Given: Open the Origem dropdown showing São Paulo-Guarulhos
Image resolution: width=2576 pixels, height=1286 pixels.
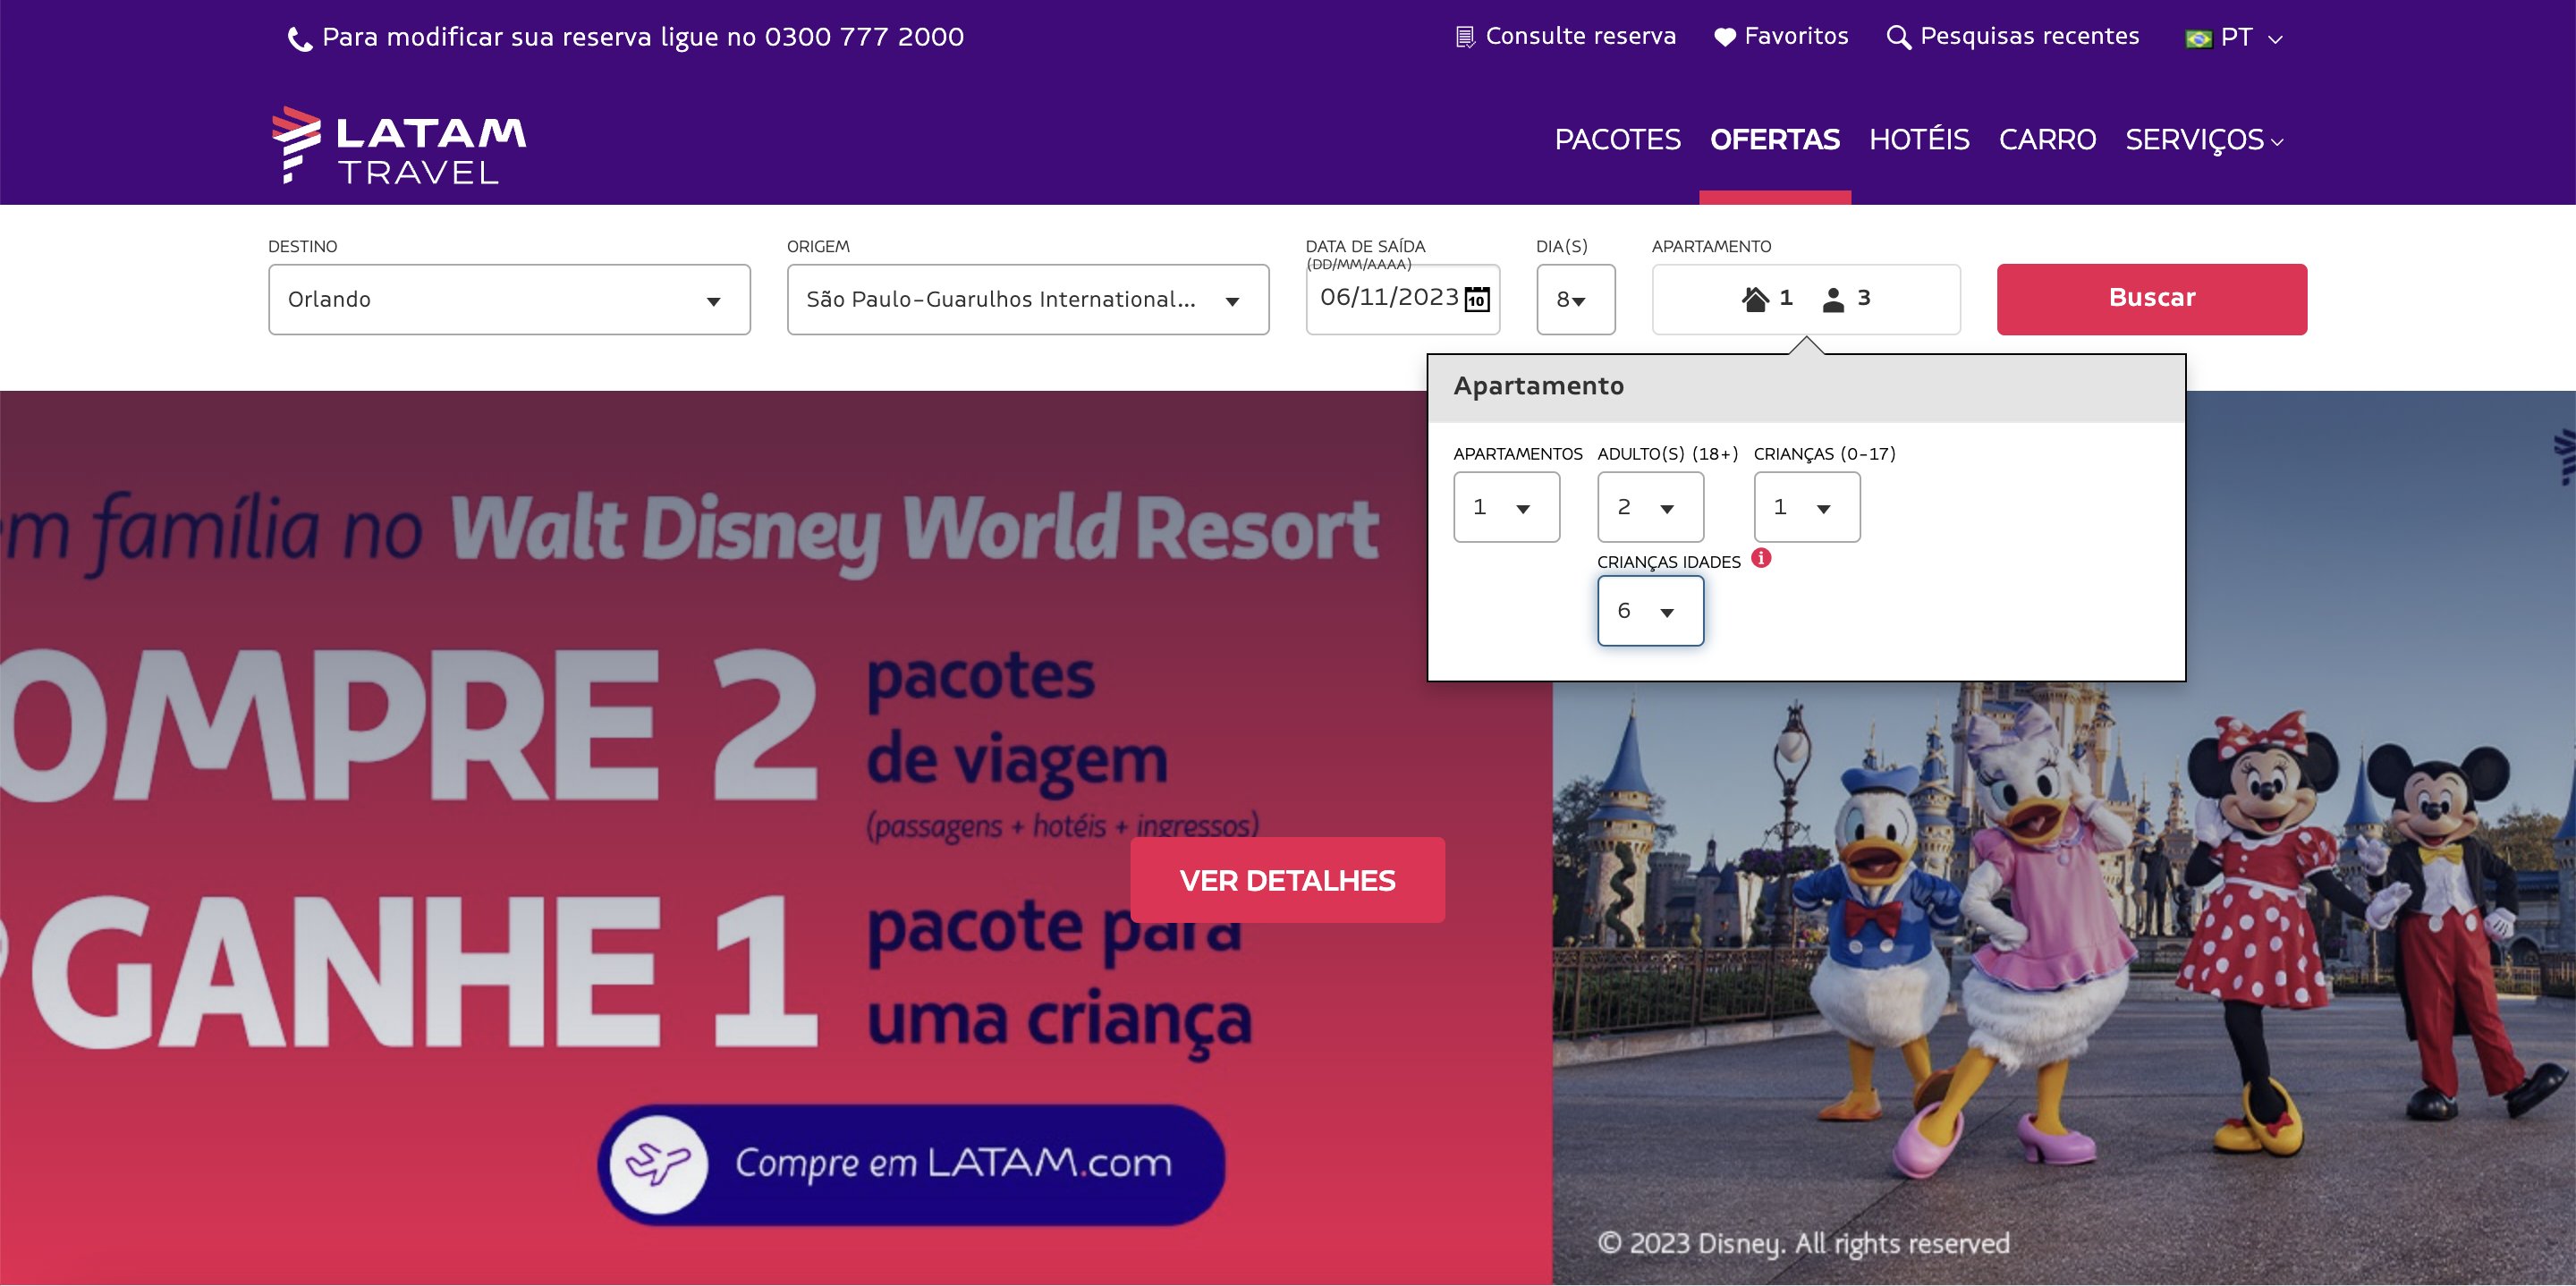Looking at the screenshot, I should (1028, 299).
